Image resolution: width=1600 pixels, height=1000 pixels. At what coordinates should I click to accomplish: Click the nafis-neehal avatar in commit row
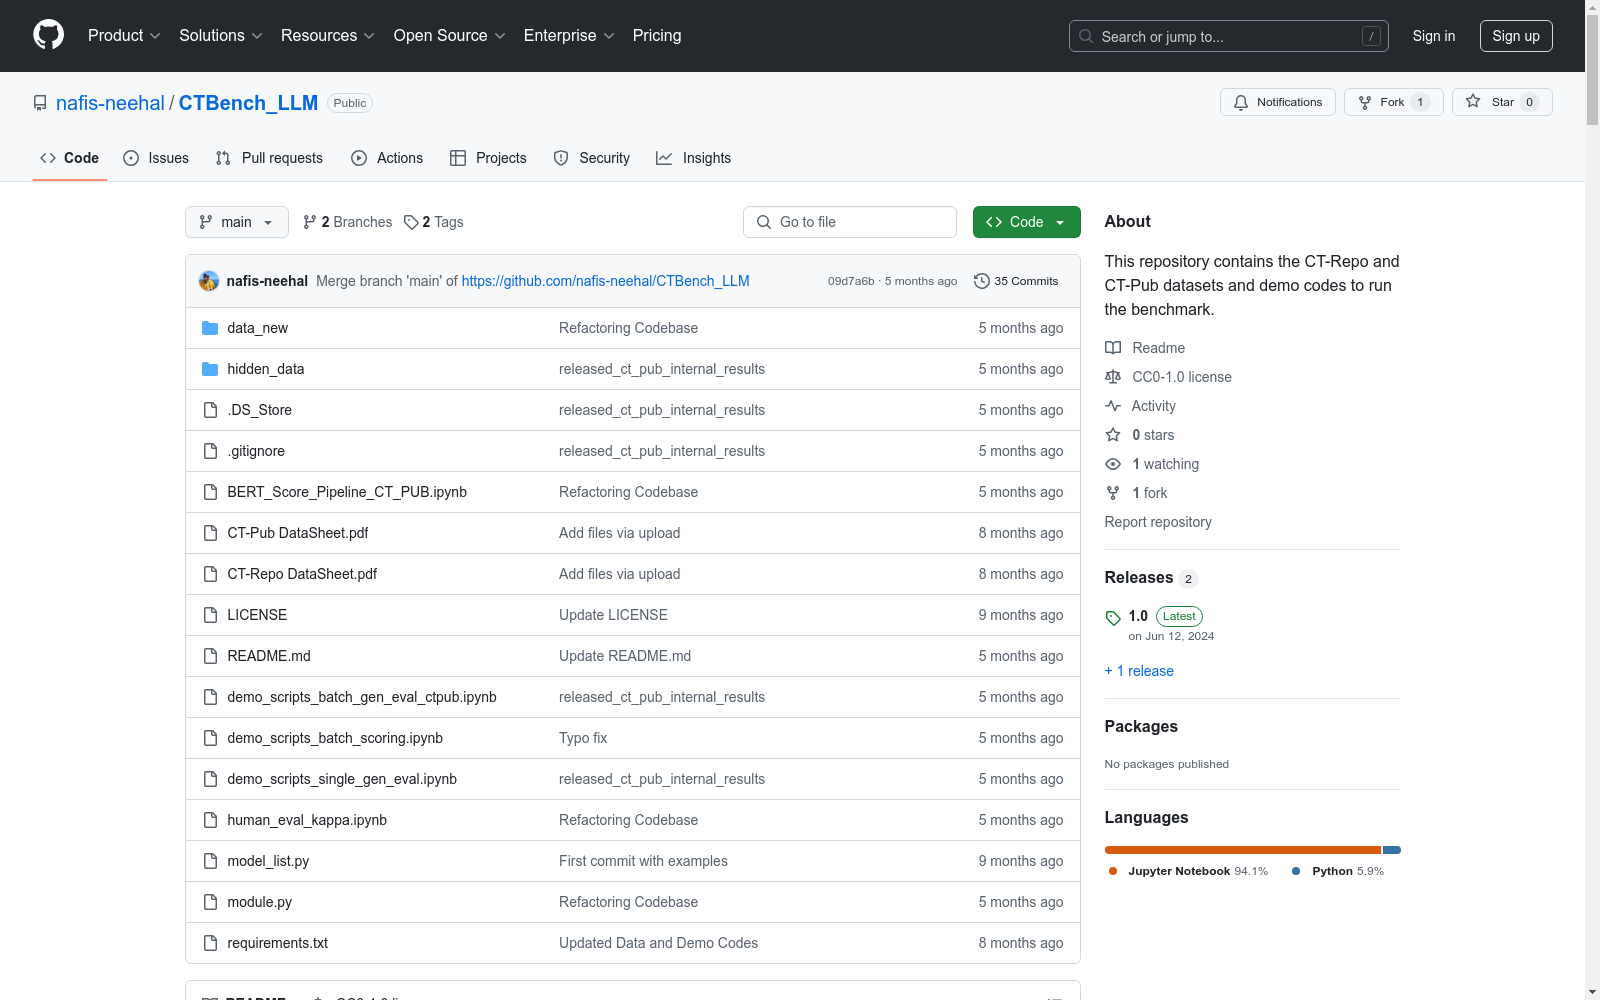pyautogui.click(x=209, y=281)
